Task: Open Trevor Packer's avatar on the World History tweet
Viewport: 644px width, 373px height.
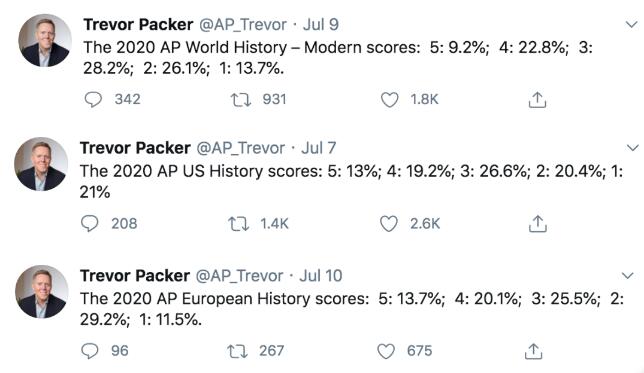Action: (x=45, y=40)
